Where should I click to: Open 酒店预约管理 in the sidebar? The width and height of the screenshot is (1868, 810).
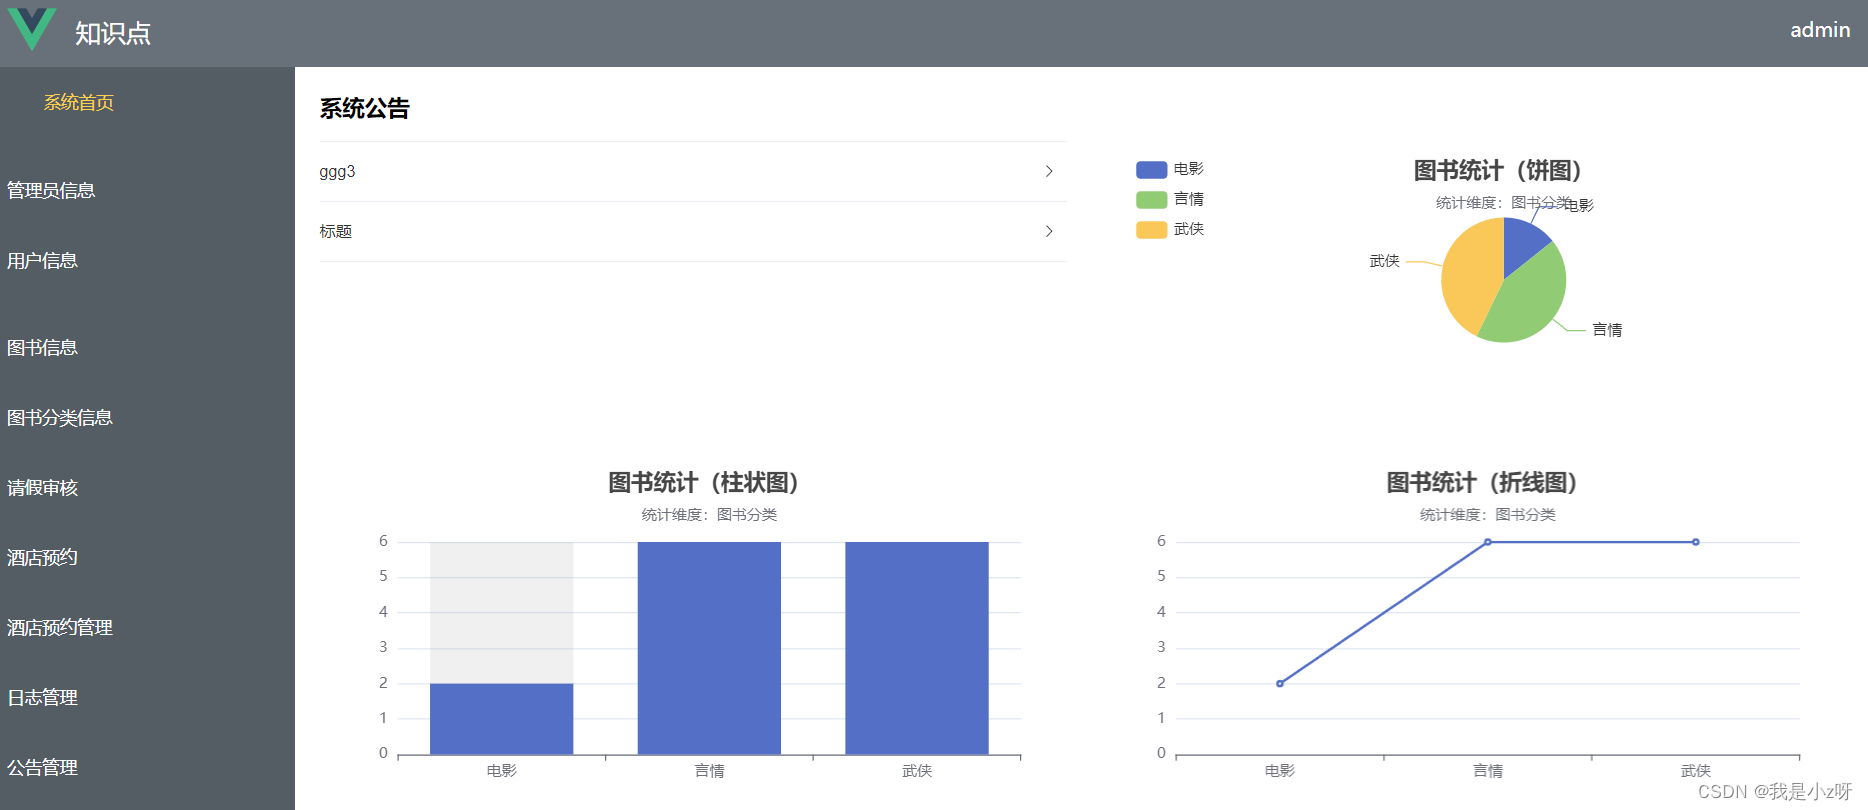[60, 627]
